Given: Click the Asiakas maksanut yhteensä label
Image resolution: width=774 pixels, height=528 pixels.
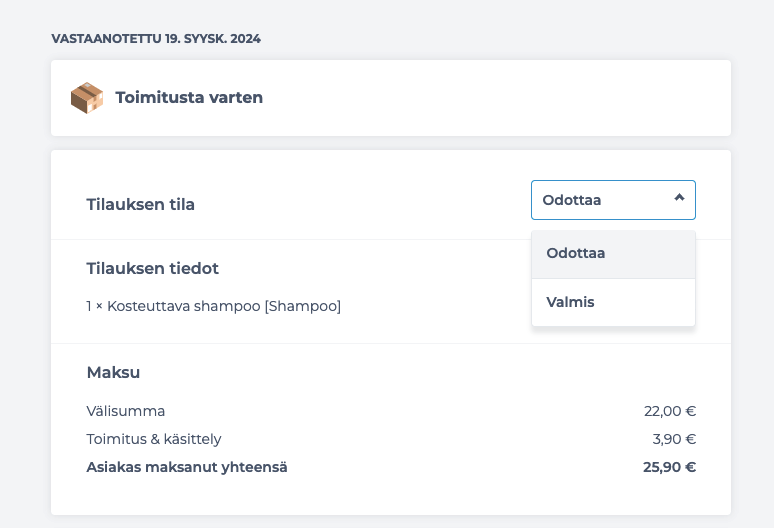Looking at the screenshot, I should [187, 467].
